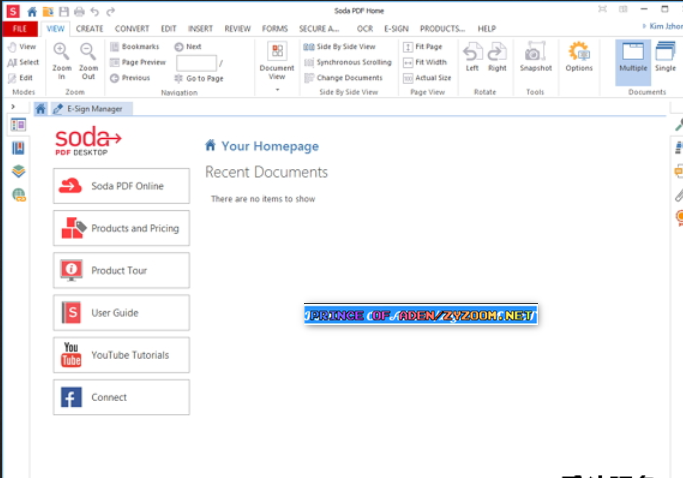Open Products and Pricing
The height and width of the screenshot is (478, 683).
pyautogui.click(x=122, y=228)
